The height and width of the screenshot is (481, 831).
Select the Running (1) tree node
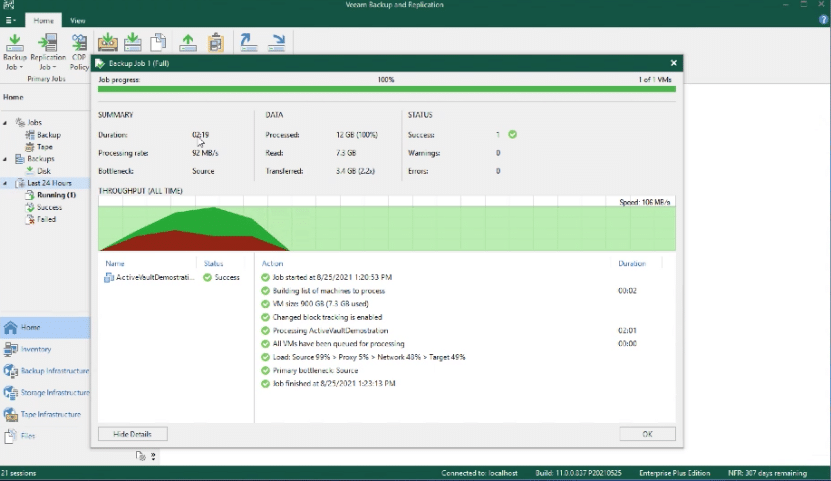click(x=50, y=195)
